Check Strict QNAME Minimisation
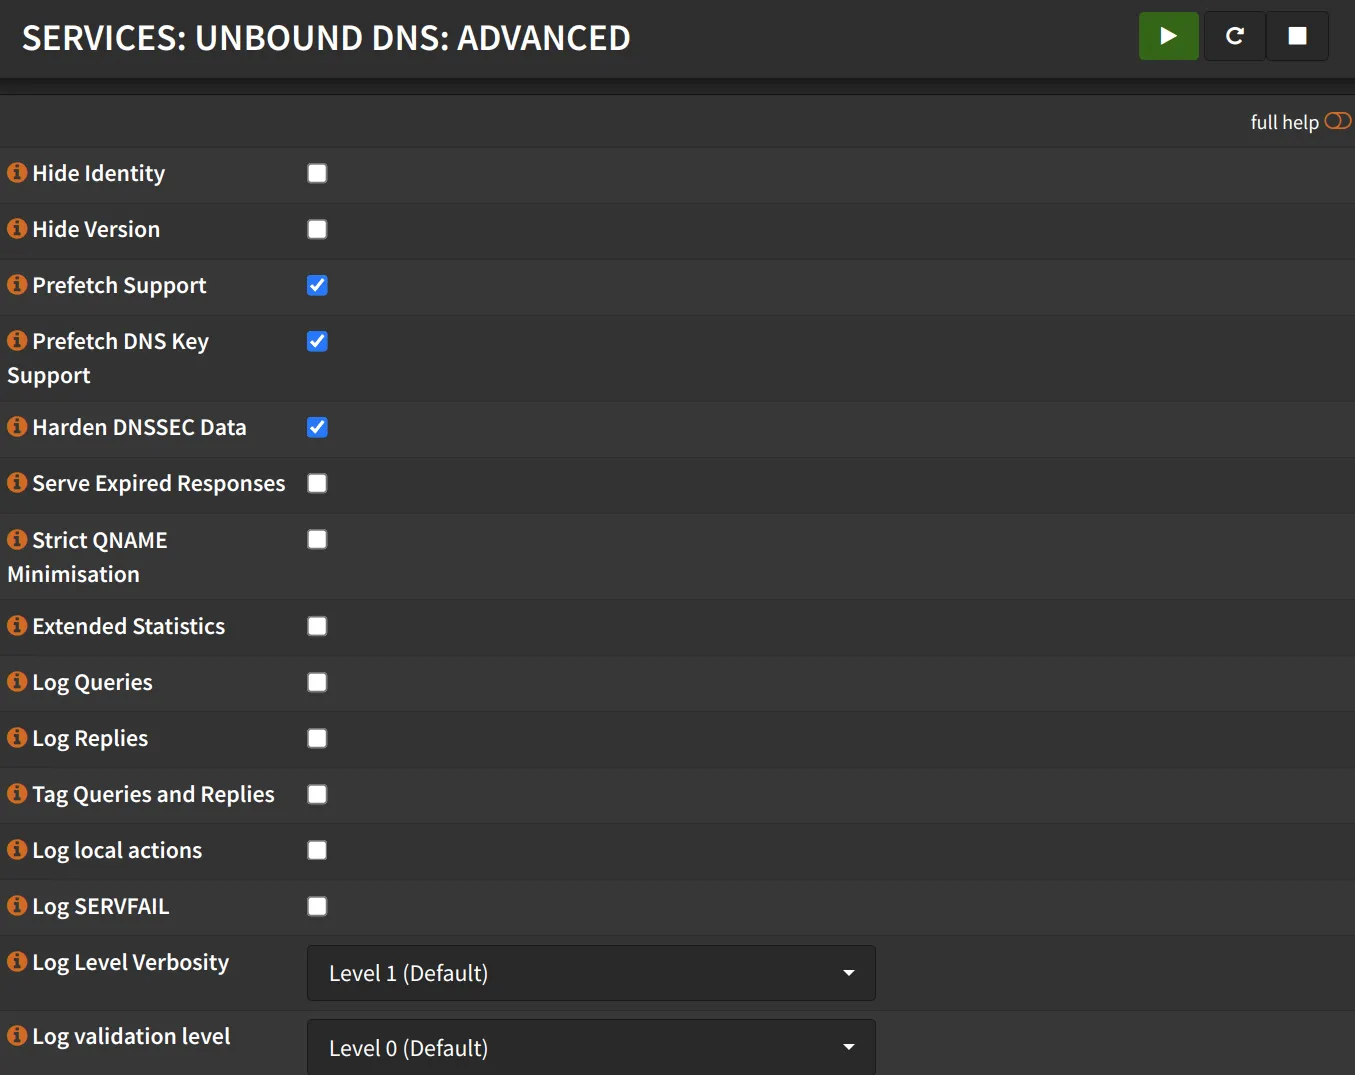 click(317, 539)
